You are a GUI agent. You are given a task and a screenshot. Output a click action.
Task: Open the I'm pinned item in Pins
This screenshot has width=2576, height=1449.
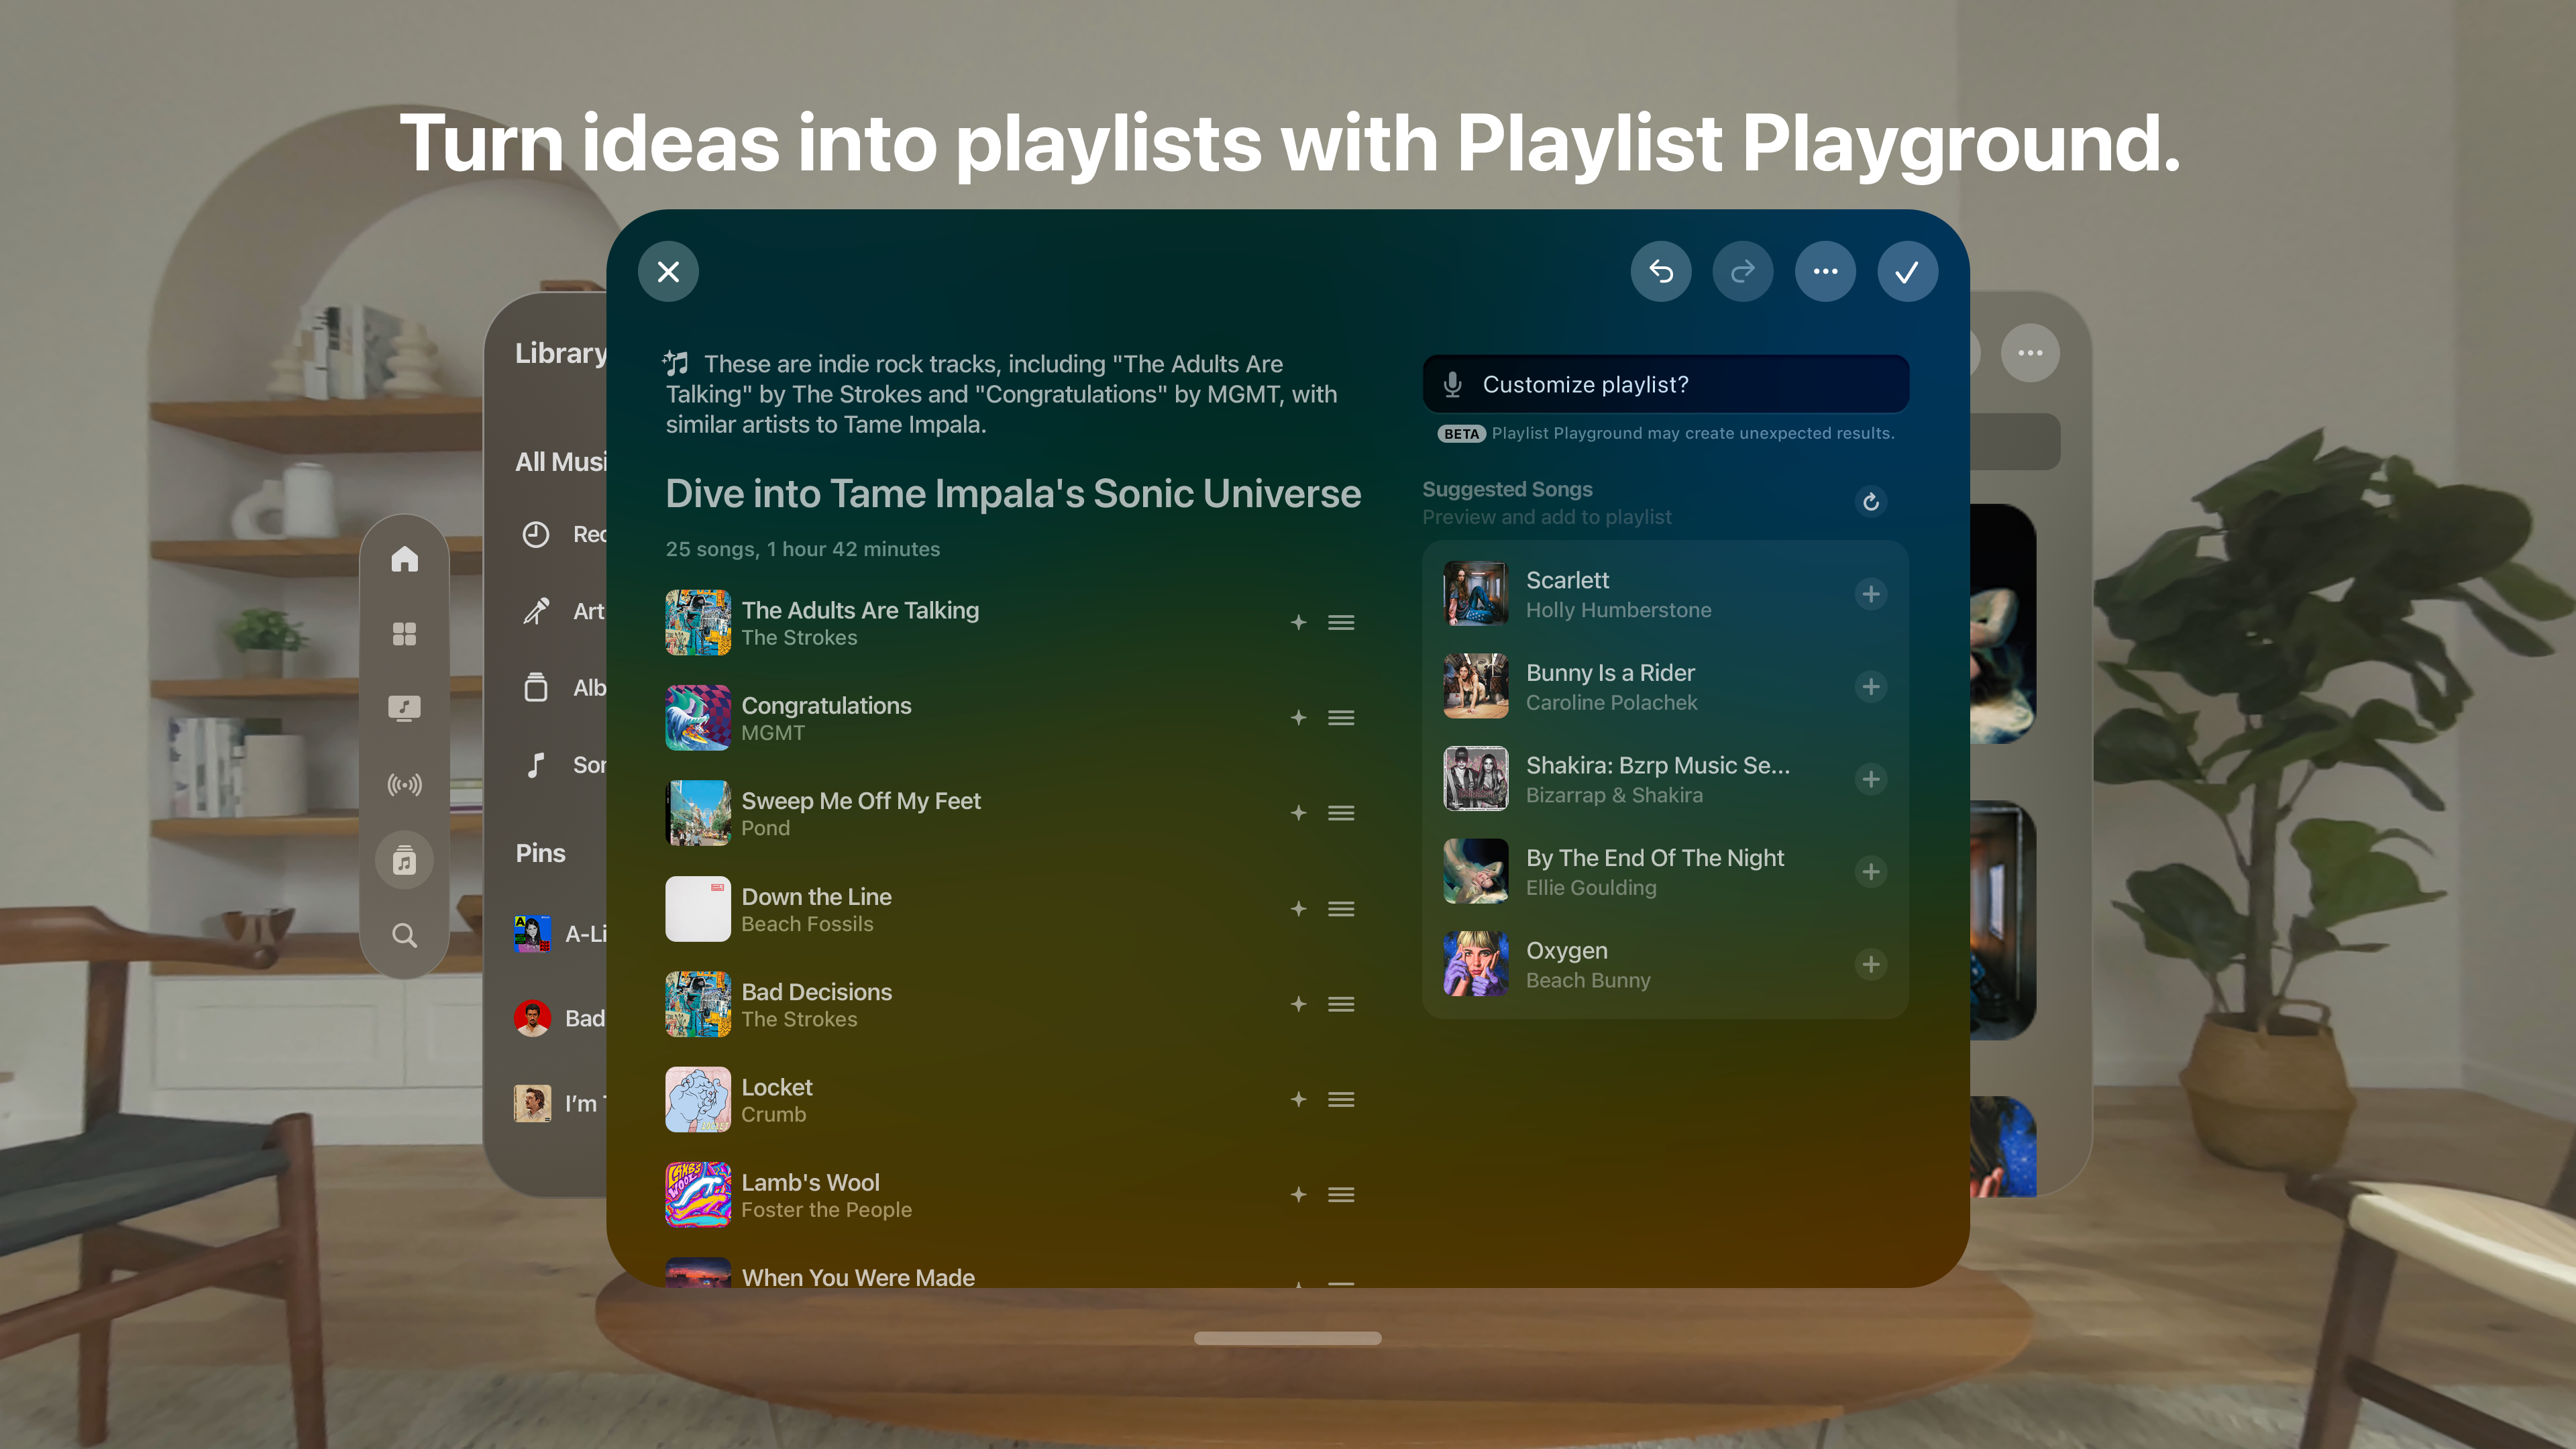click(x=560, y=1103)
